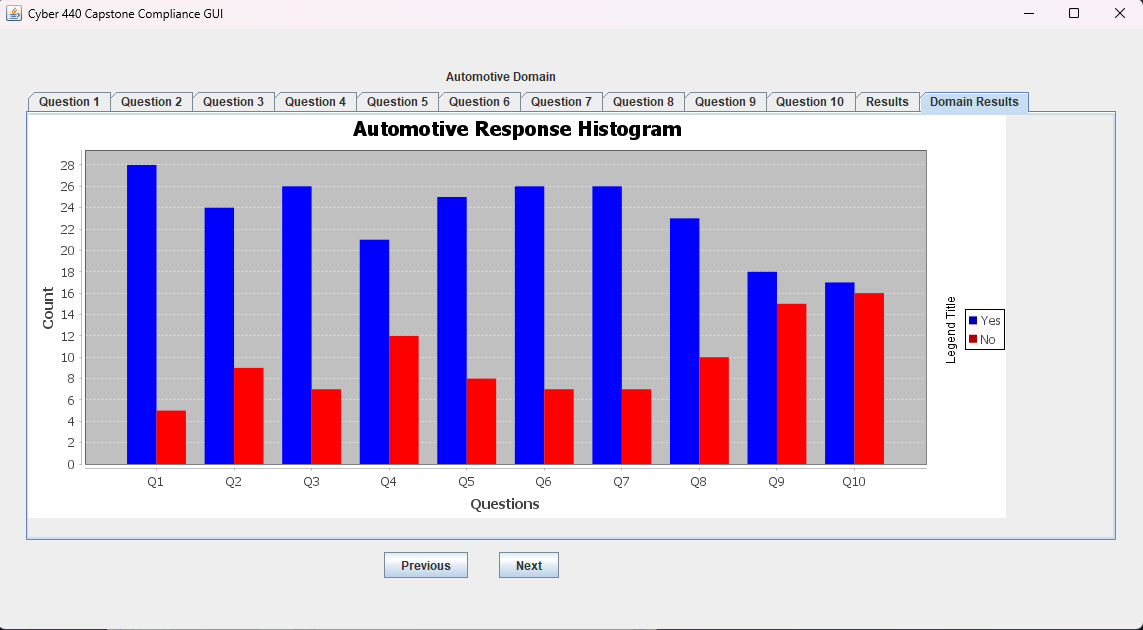
Task: Click the Java app icon in title bar
Action: click(14, 13)
